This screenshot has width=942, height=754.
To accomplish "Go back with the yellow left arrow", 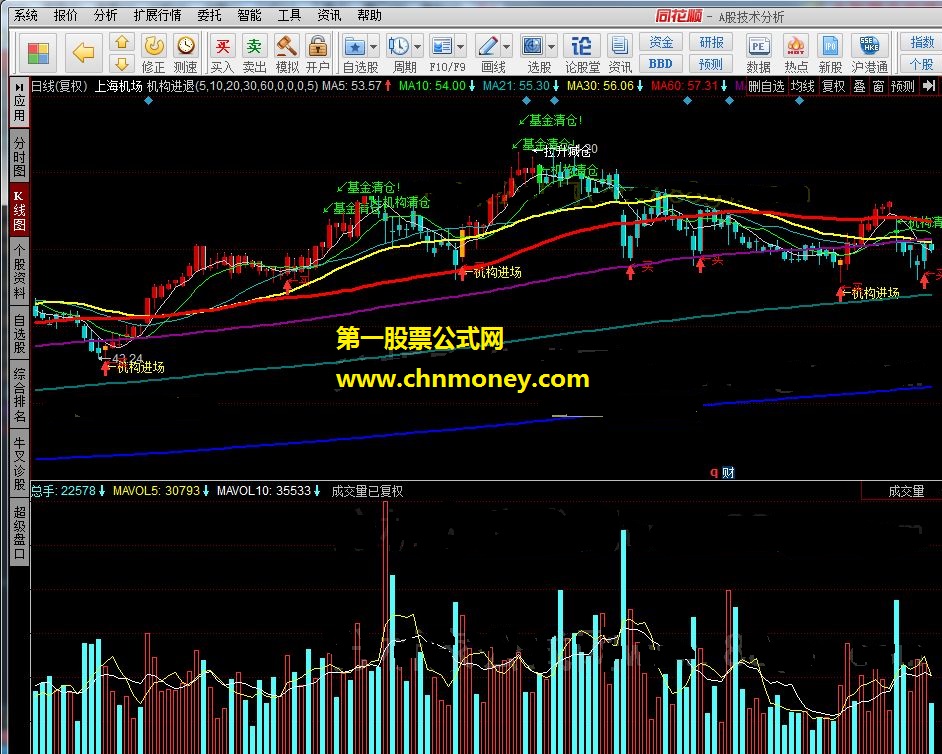I will click(x=83, y=53).
